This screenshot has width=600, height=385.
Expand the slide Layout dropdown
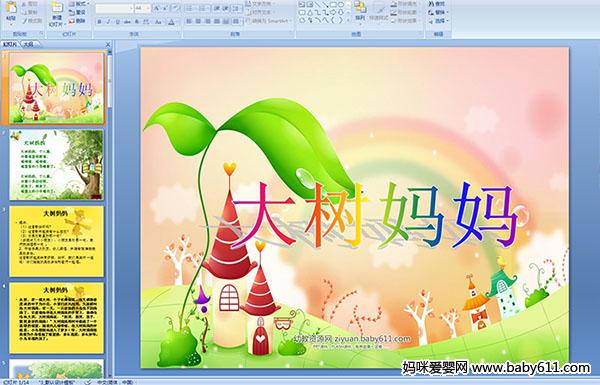click(x=79, y=4)
